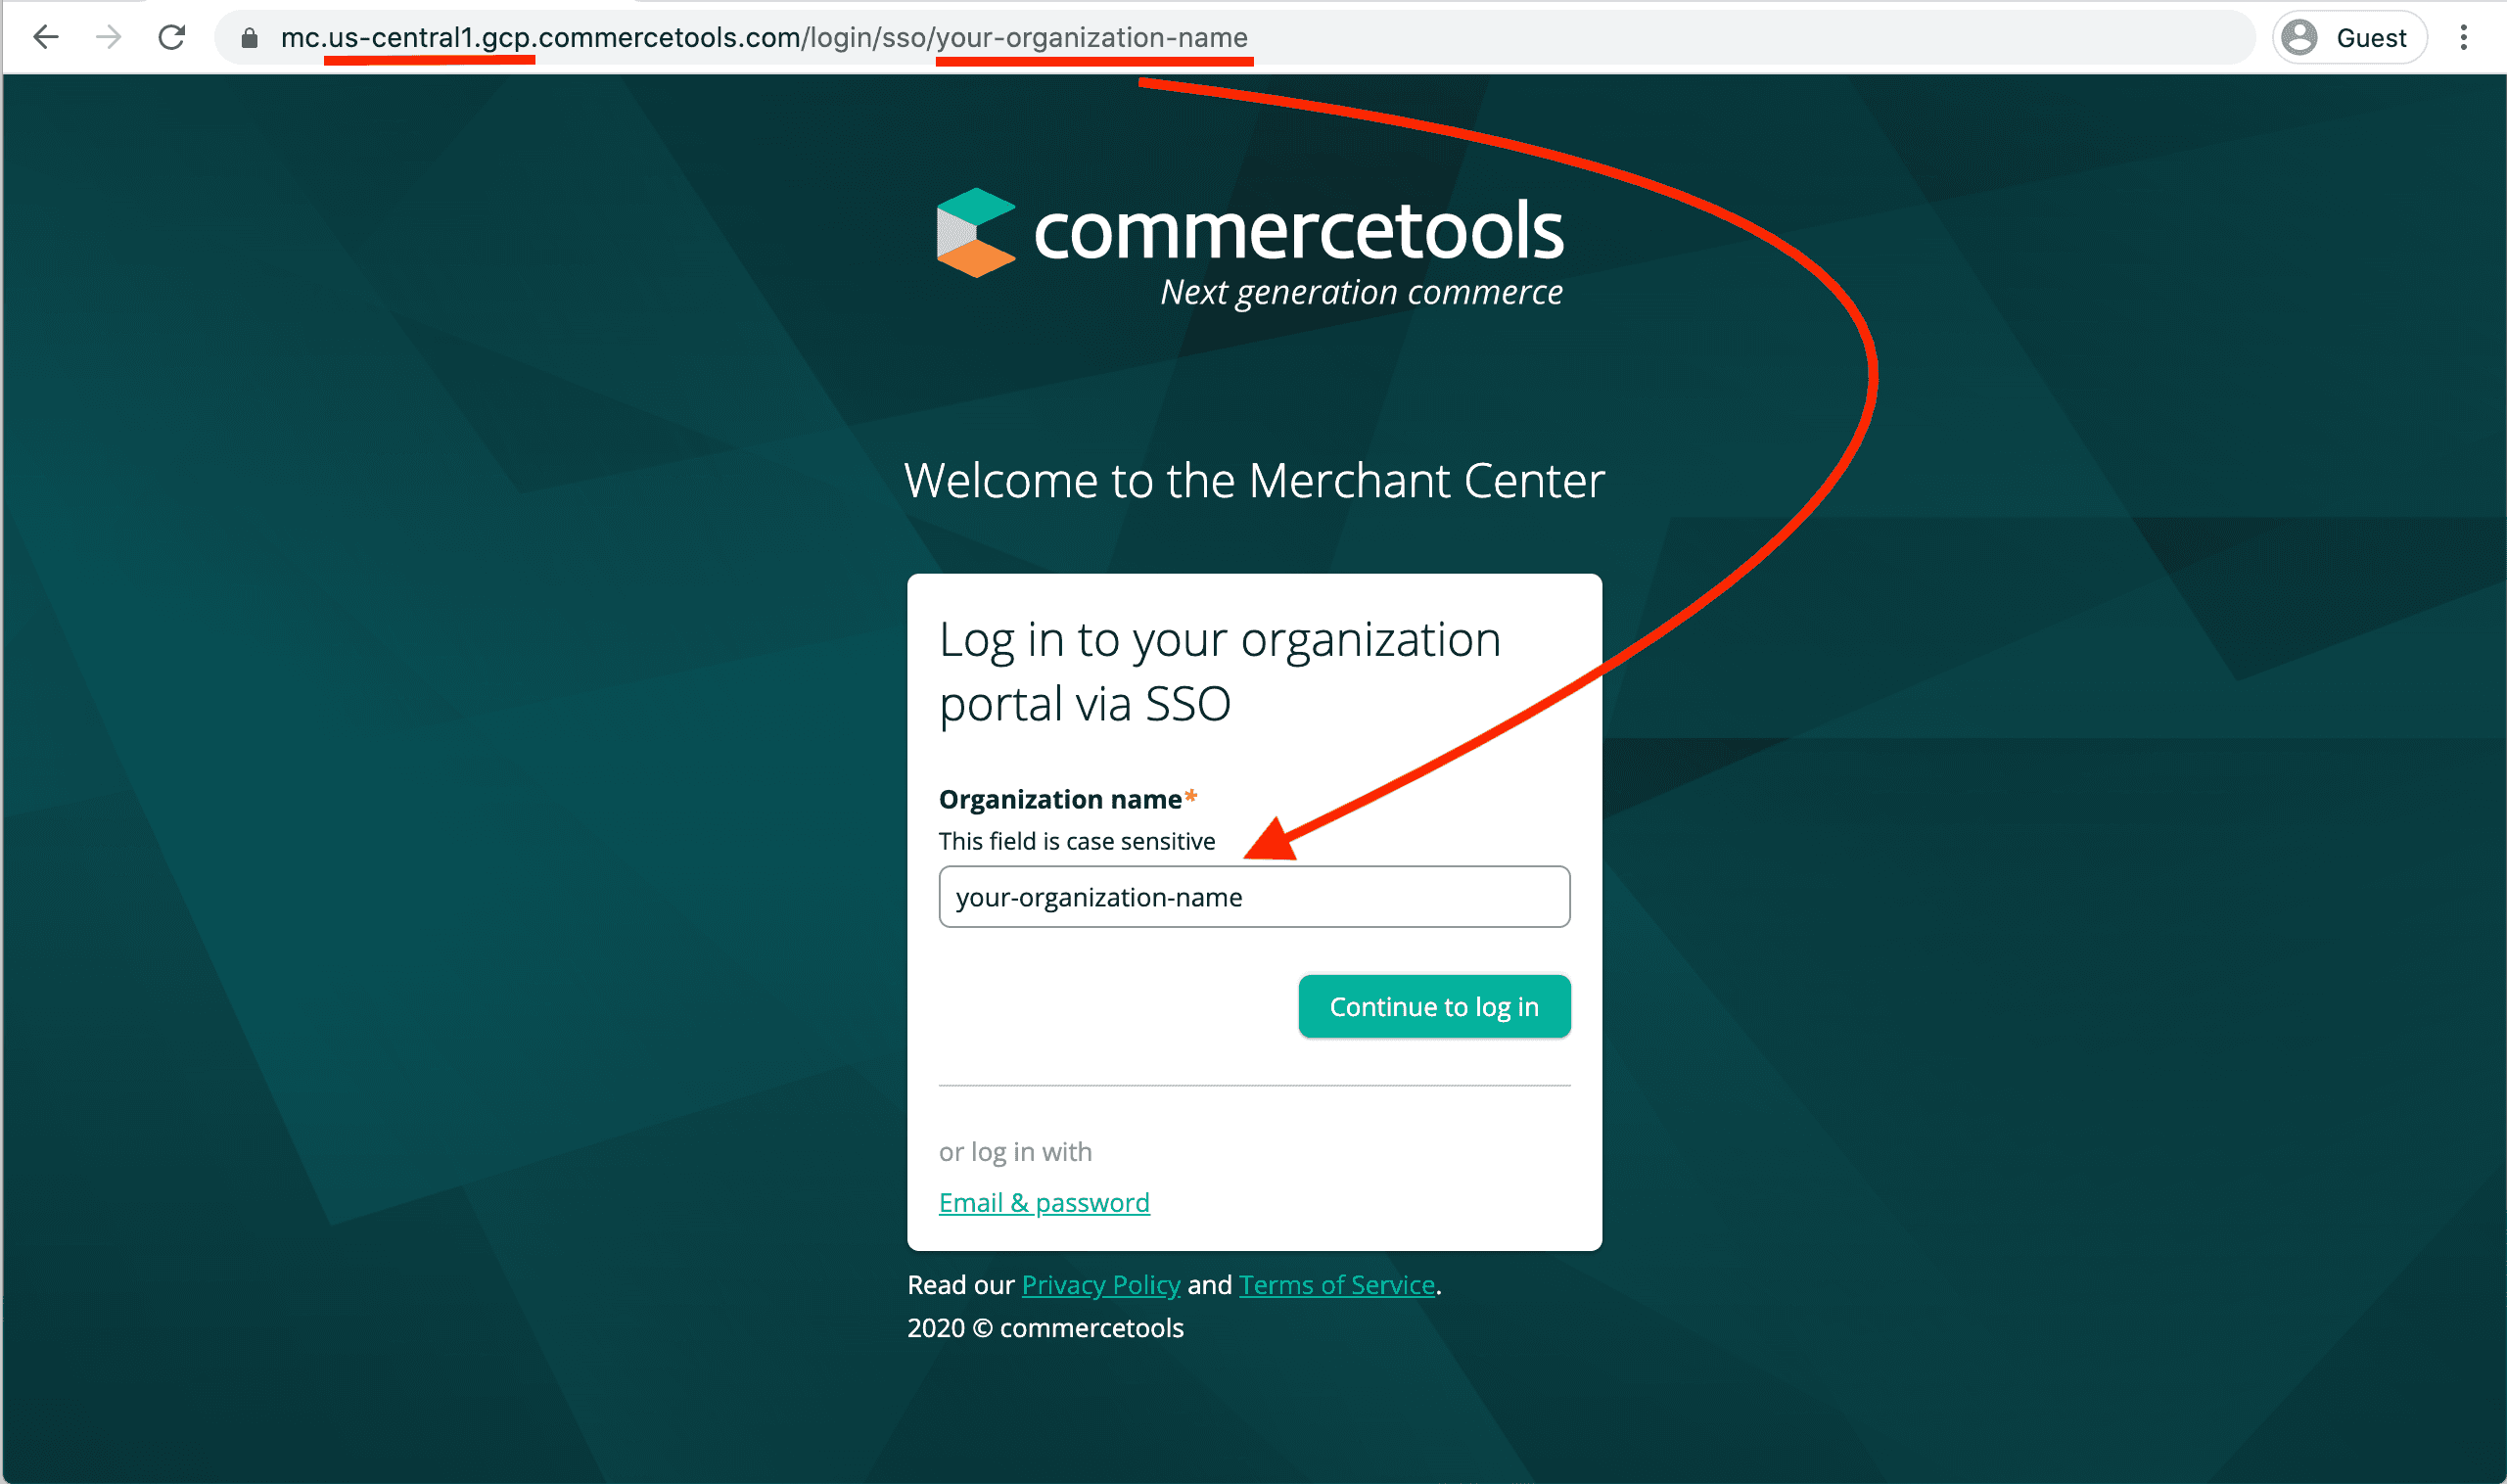Click the browser back arrow
This screenshot has width=2507, height=1484.
[x=46, y=38]
